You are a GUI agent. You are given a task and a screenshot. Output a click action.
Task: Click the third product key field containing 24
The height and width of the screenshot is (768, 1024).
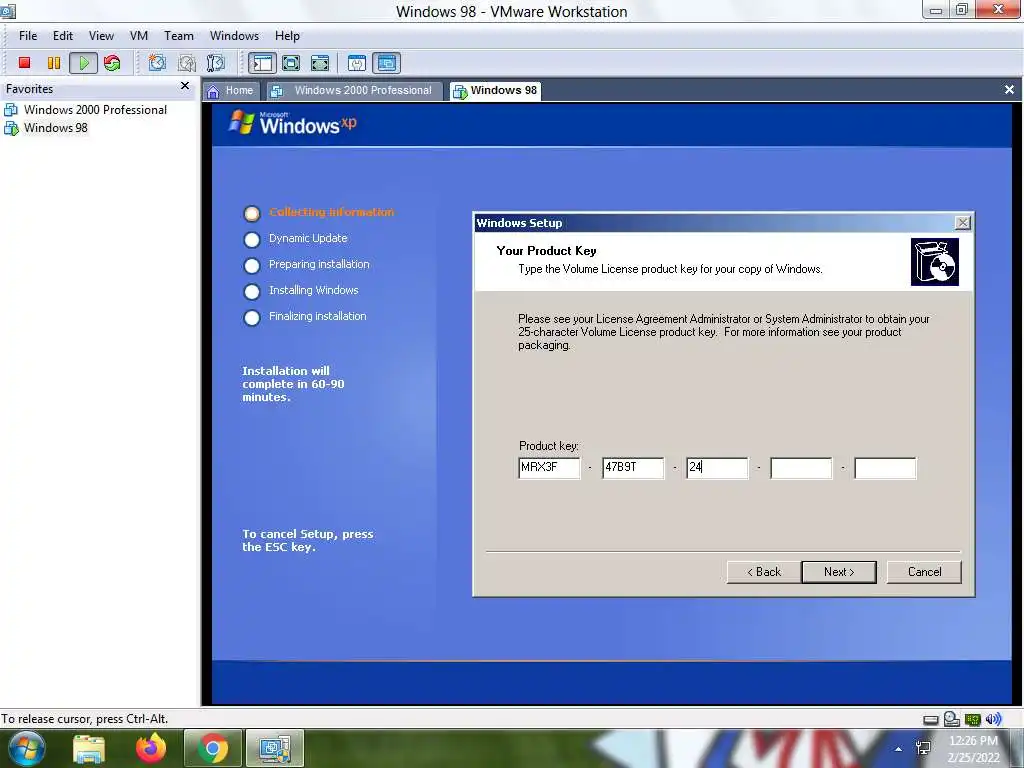(717, 468)
